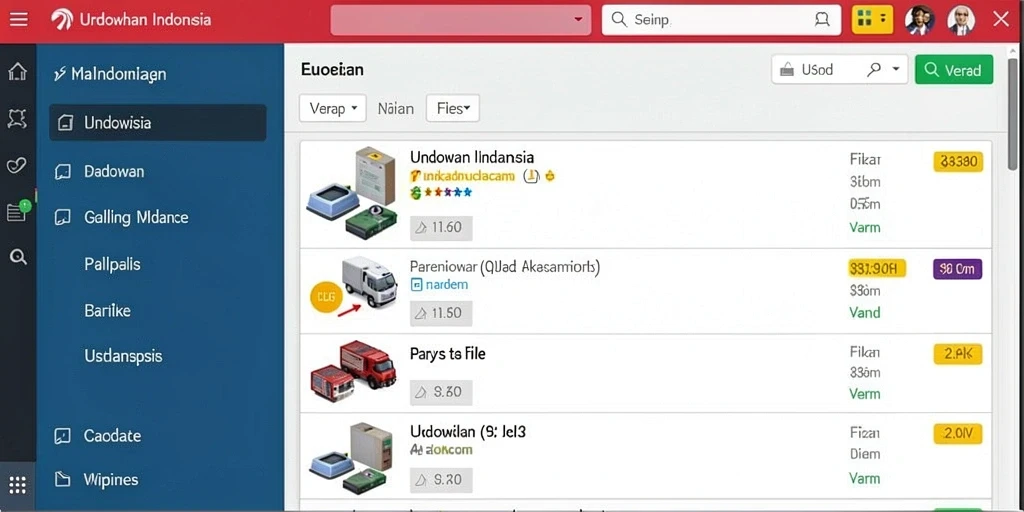Click the puzzle-shaped icon in left rail
This screenshot has width=1024, height=512.
coord(17,118)
